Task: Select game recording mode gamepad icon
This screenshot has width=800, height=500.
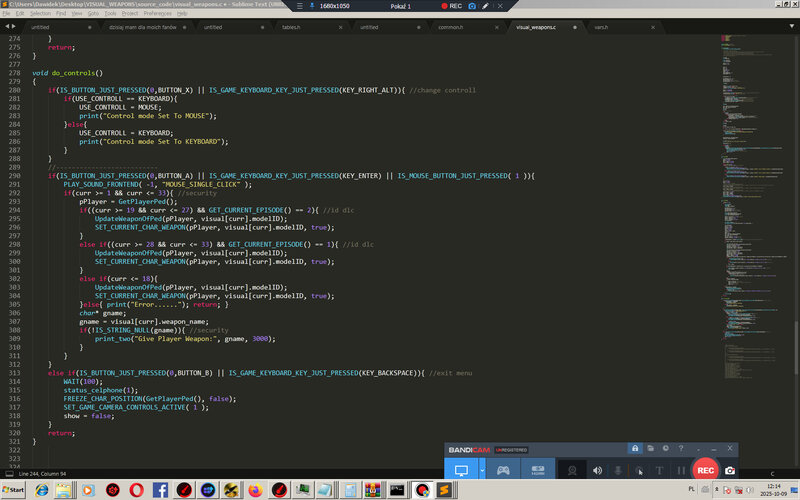Action: coord(504,470)
